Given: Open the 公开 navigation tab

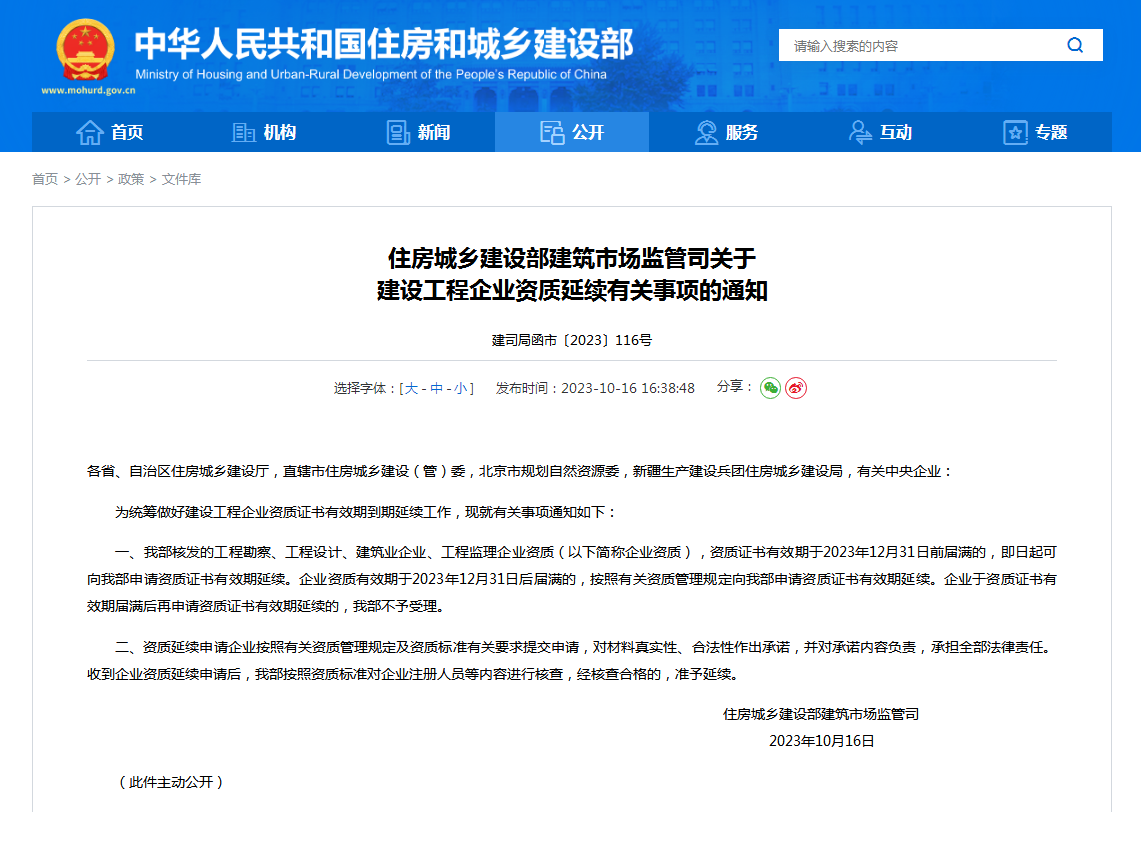Looking at the screenshot, I should 572,132.
